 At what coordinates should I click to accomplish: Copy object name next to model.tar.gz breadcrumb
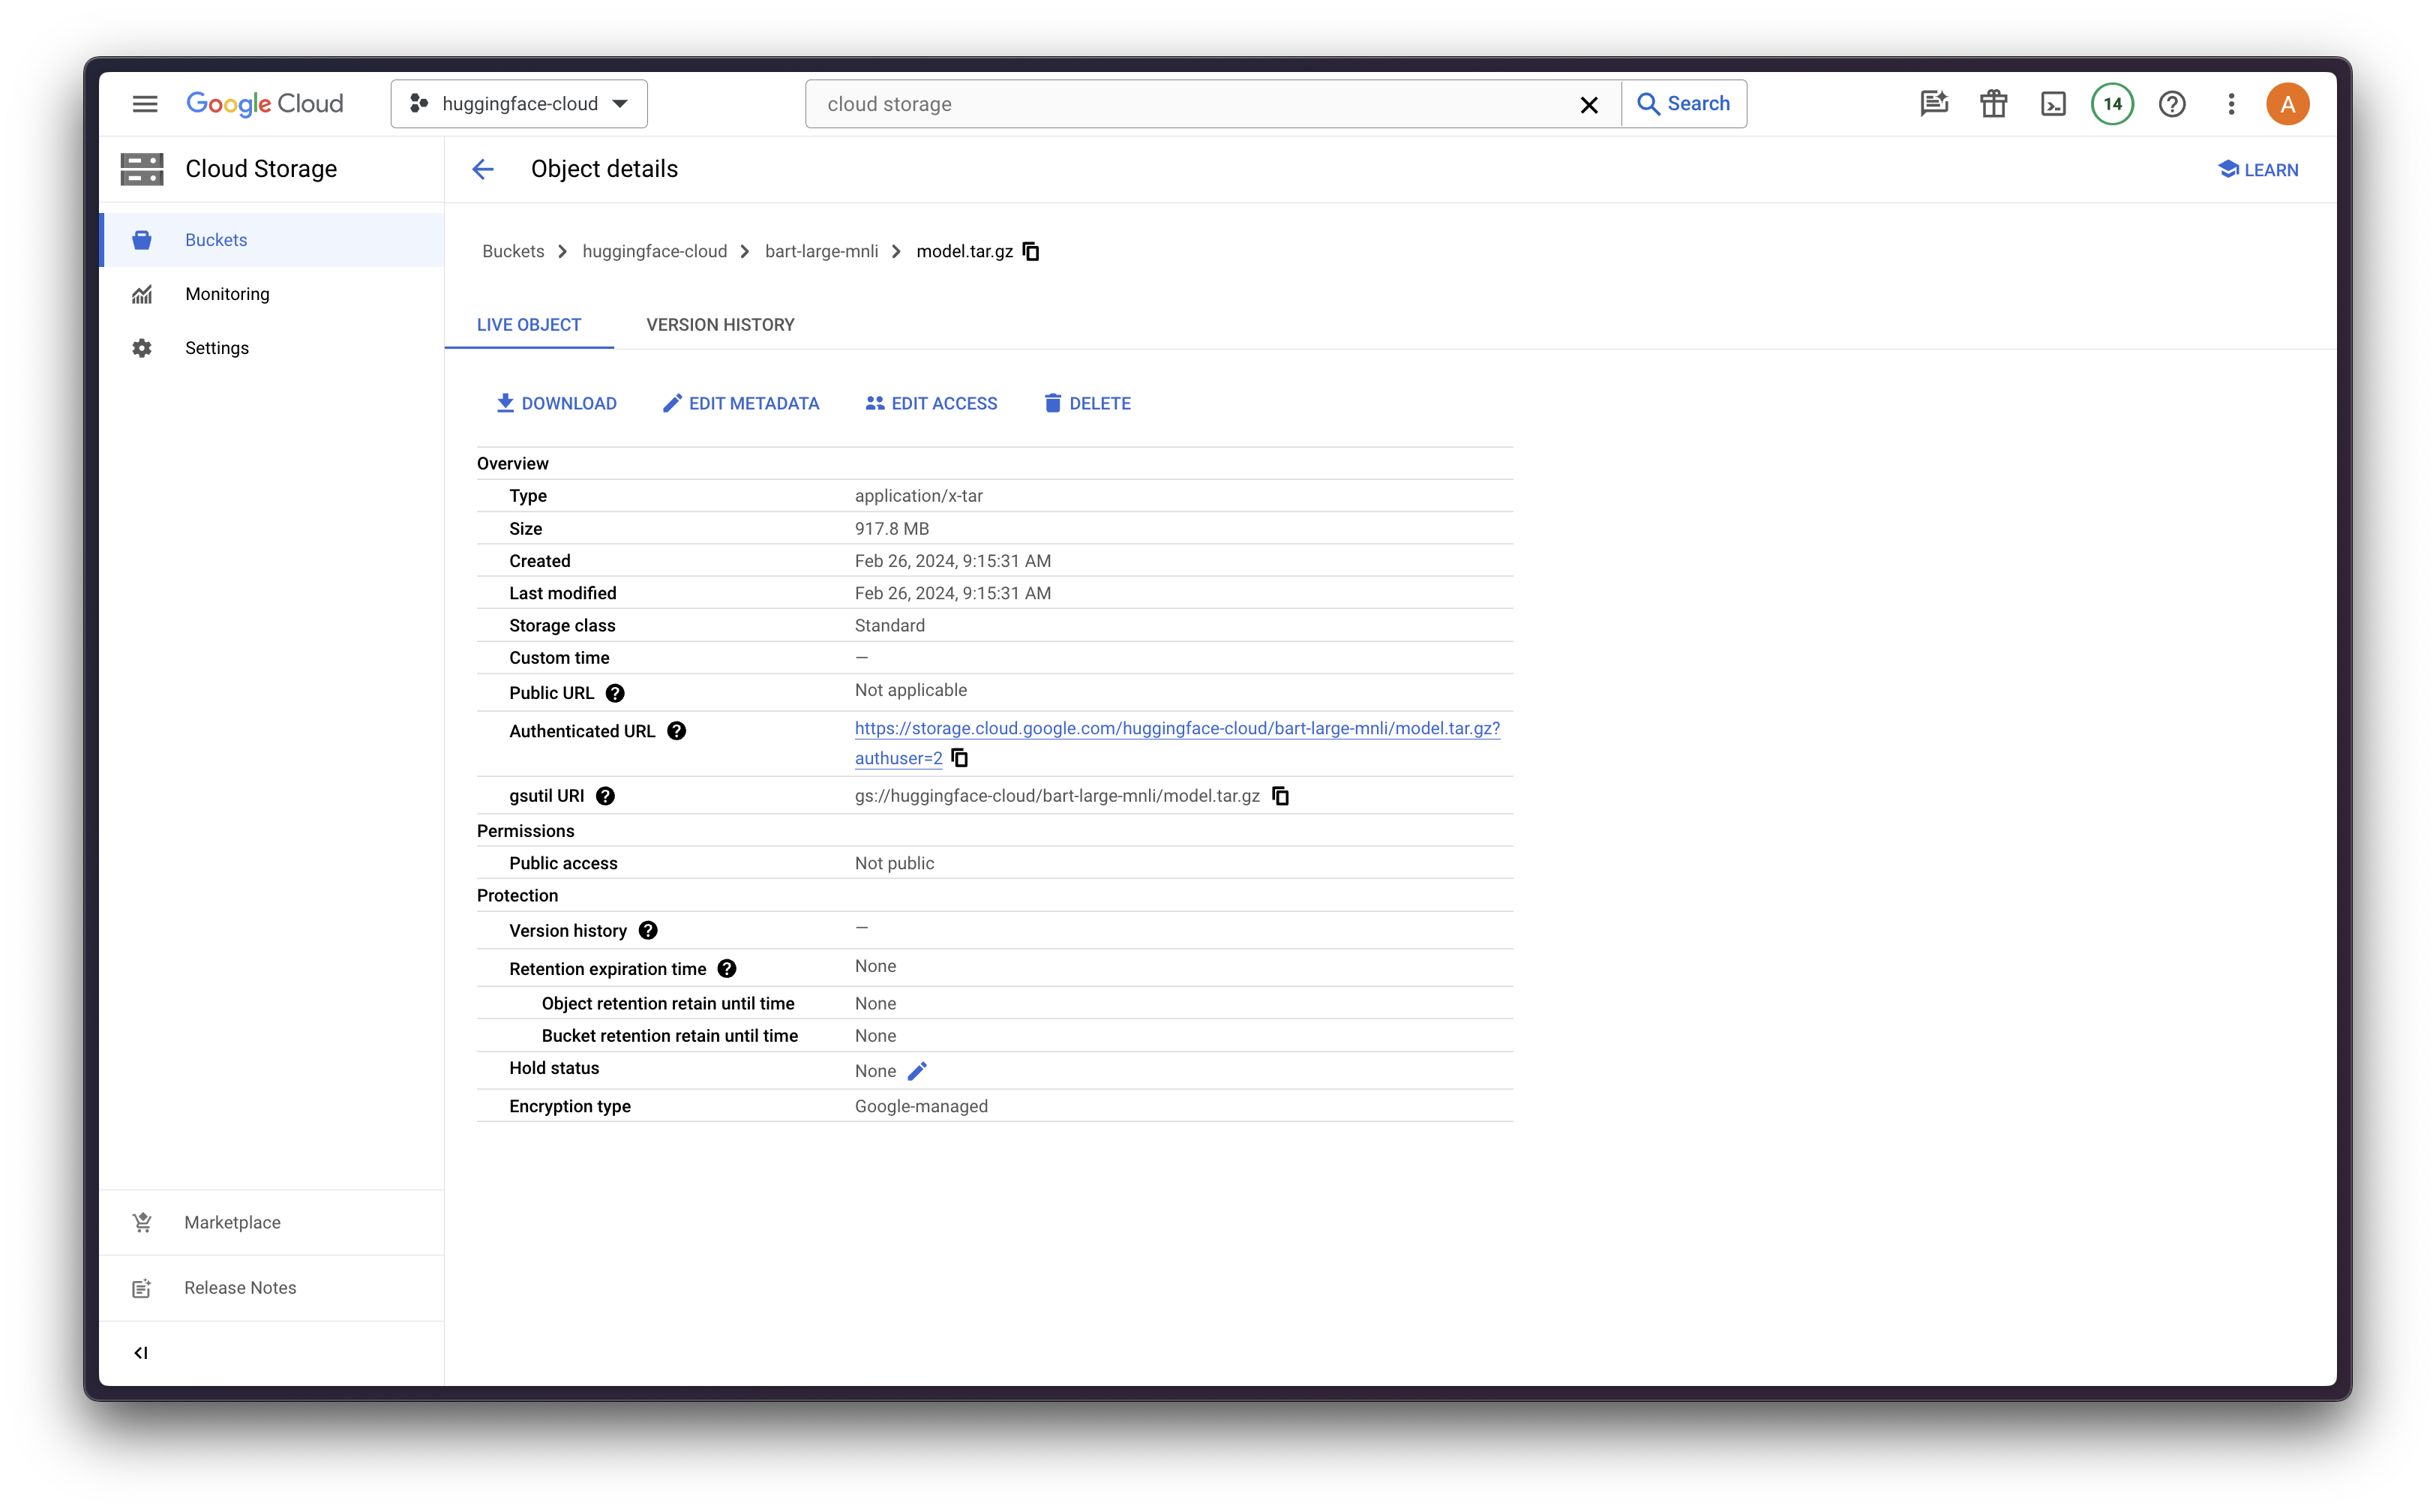(x=1031, y=251)
